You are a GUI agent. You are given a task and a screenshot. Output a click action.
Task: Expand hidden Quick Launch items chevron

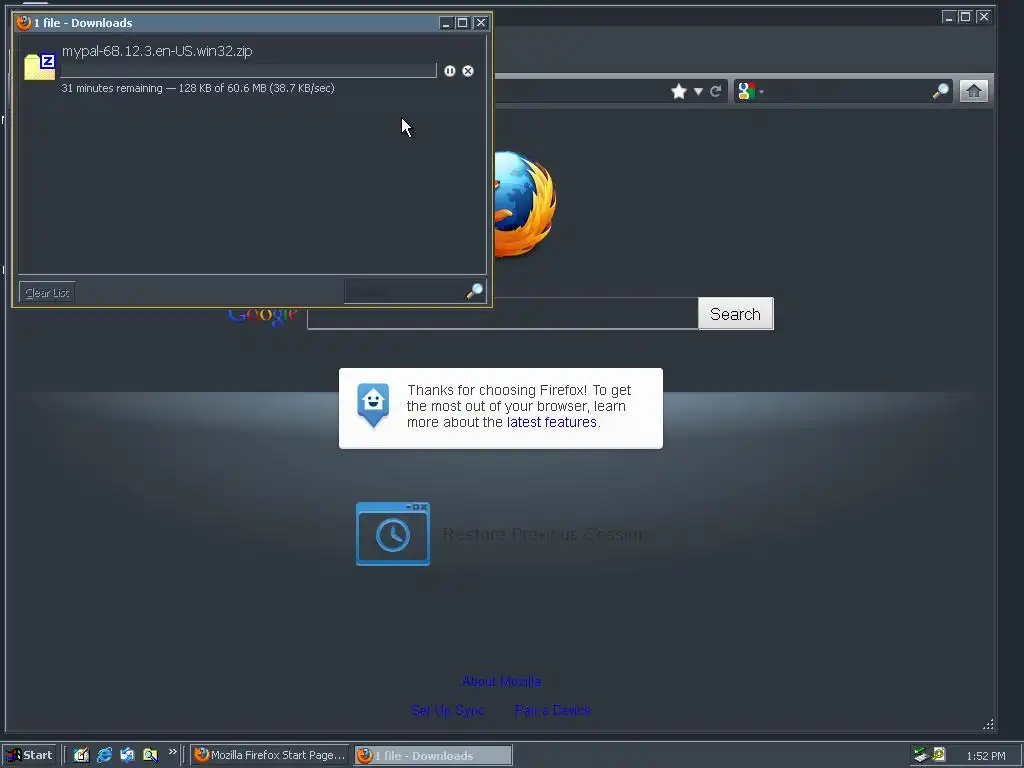[172, 752]
